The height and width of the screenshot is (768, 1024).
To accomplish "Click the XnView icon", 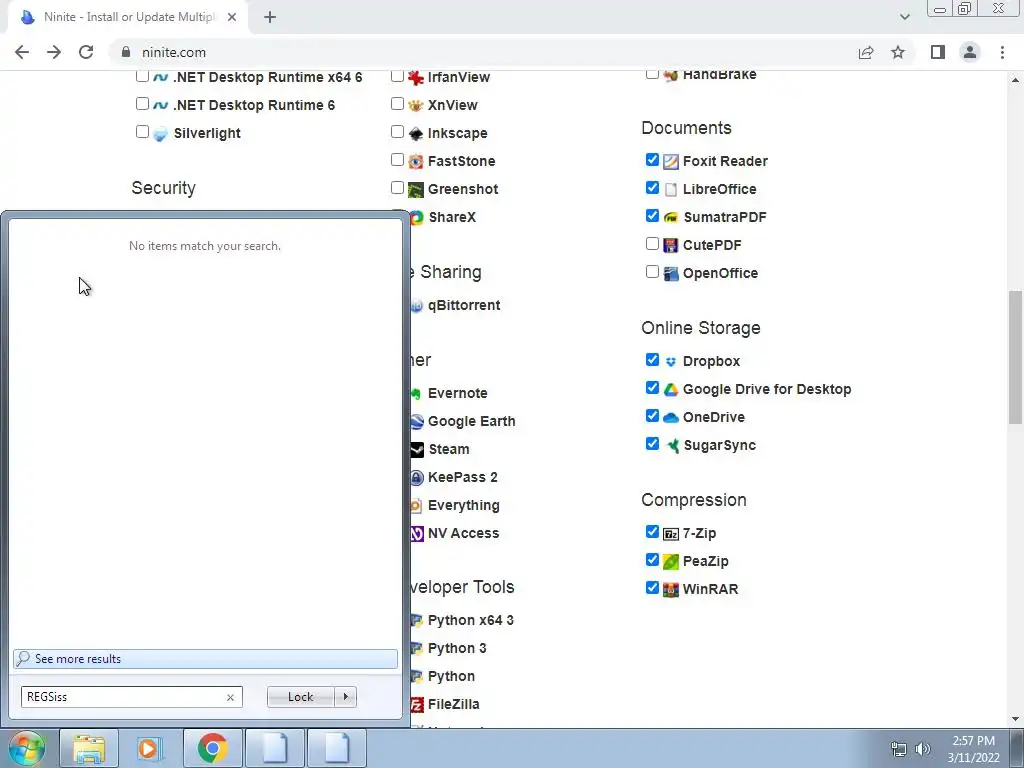I will 416,106.
